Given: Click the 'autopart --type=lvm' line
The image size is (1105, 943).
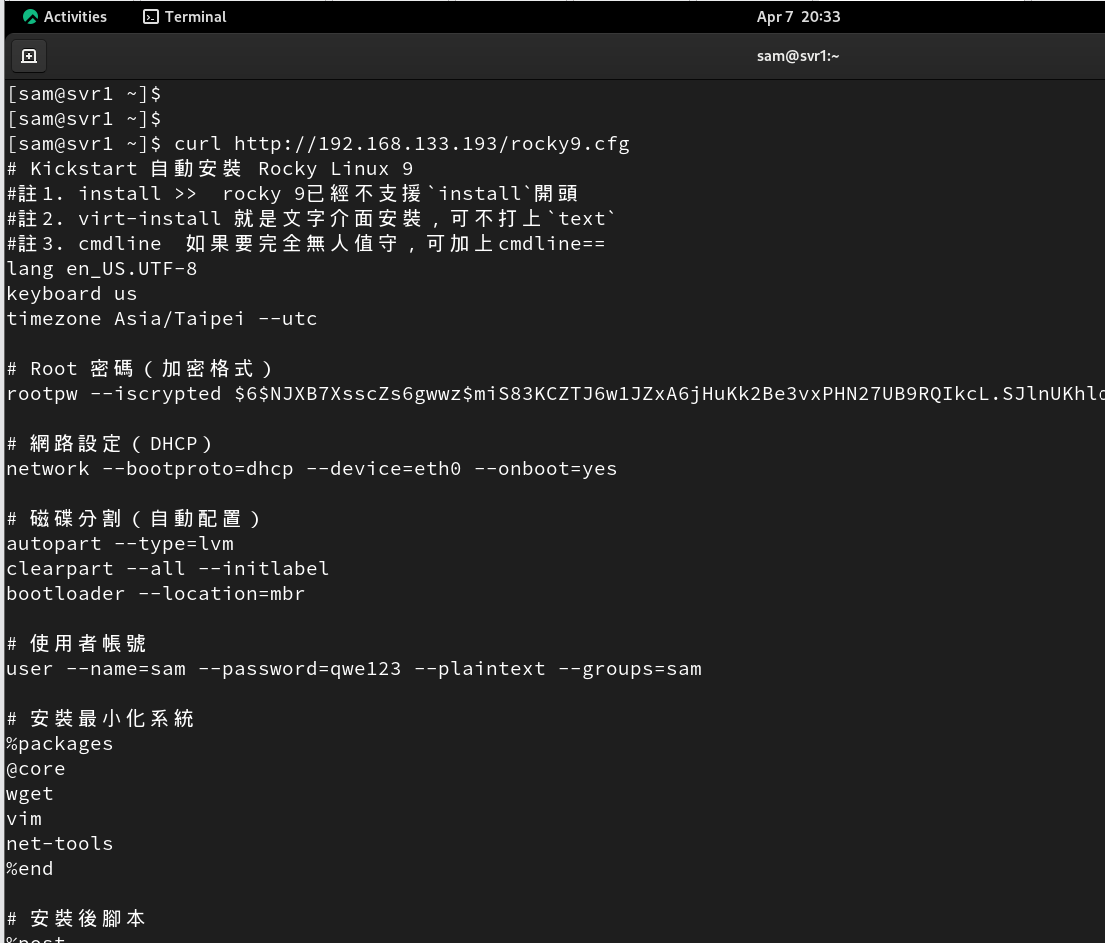Looking at the screenshot, I should (120, 544).
